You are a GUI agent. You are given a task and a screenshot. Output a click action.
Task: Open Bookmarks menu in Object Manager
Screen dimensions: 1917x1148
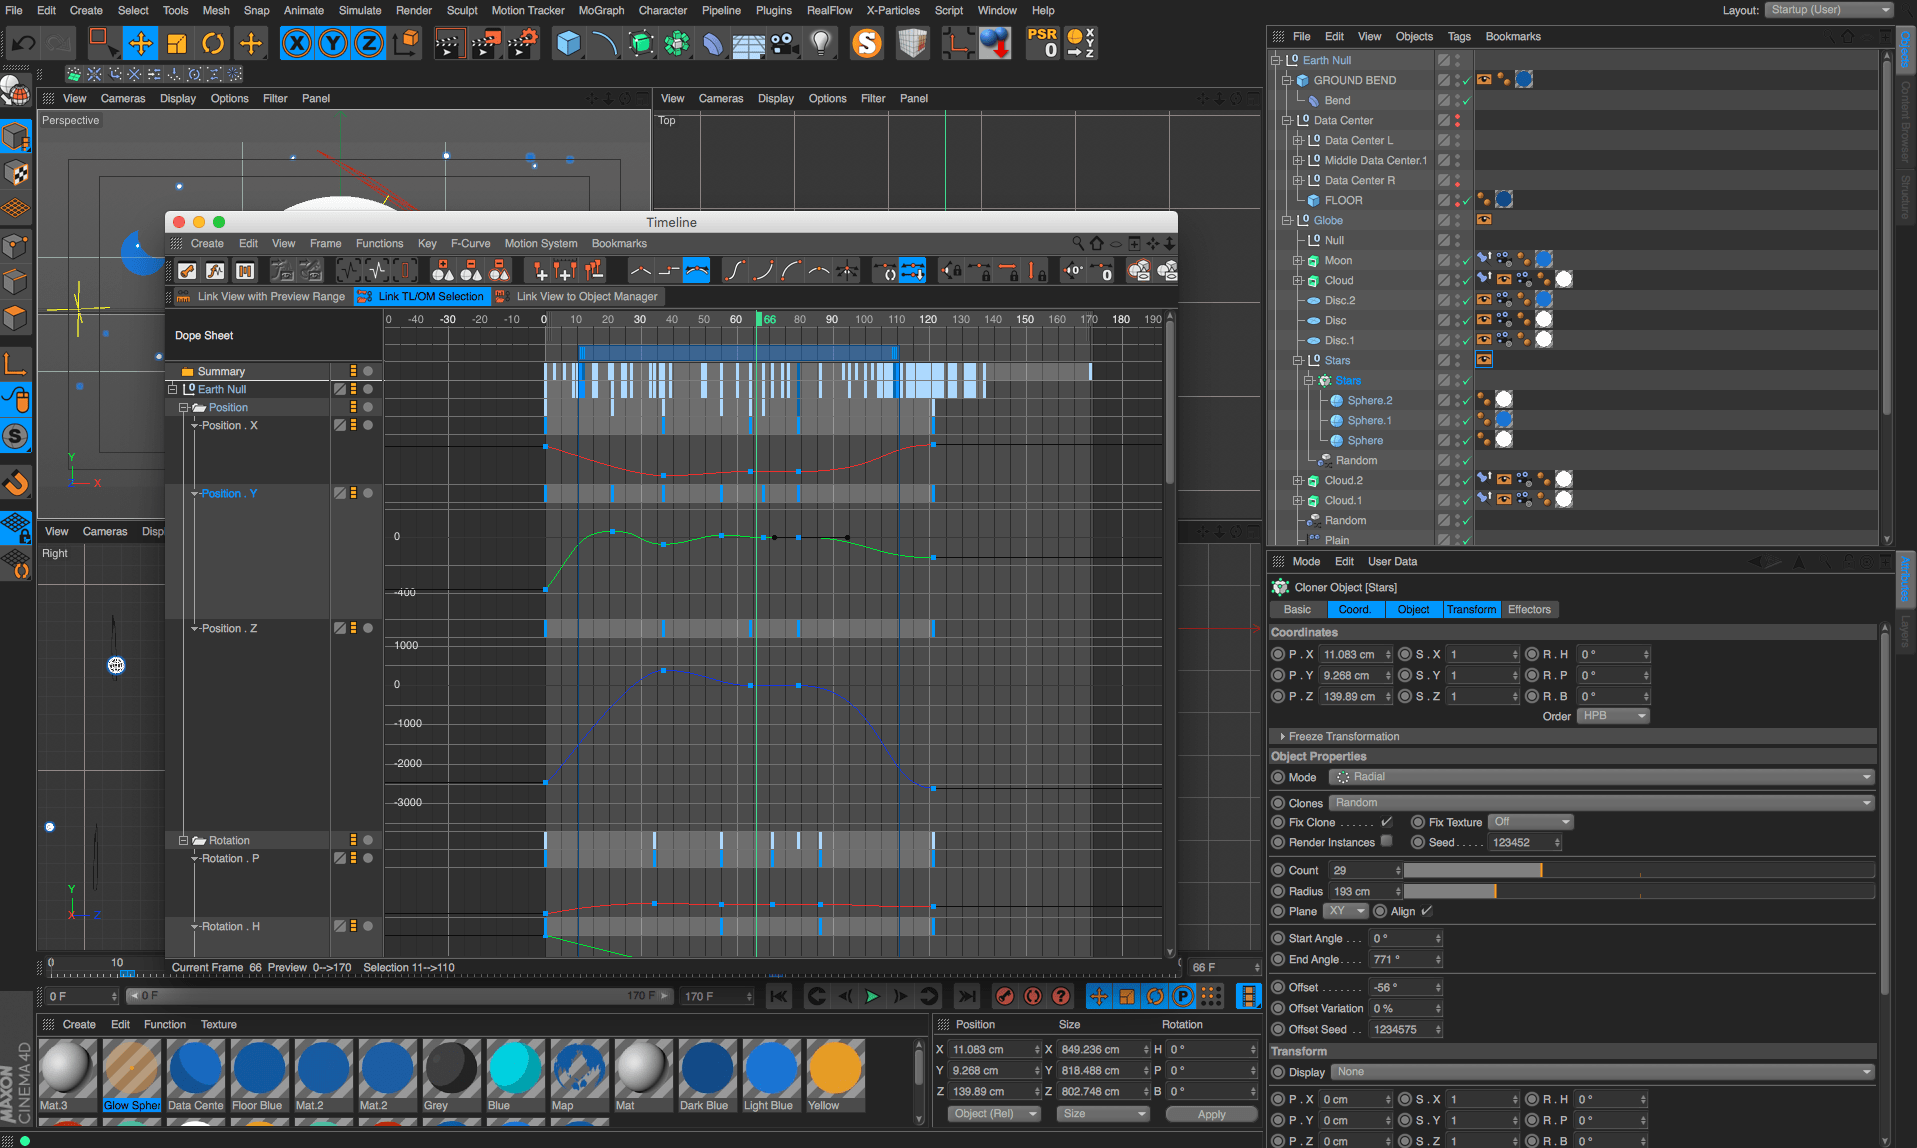click(1513, 36)
